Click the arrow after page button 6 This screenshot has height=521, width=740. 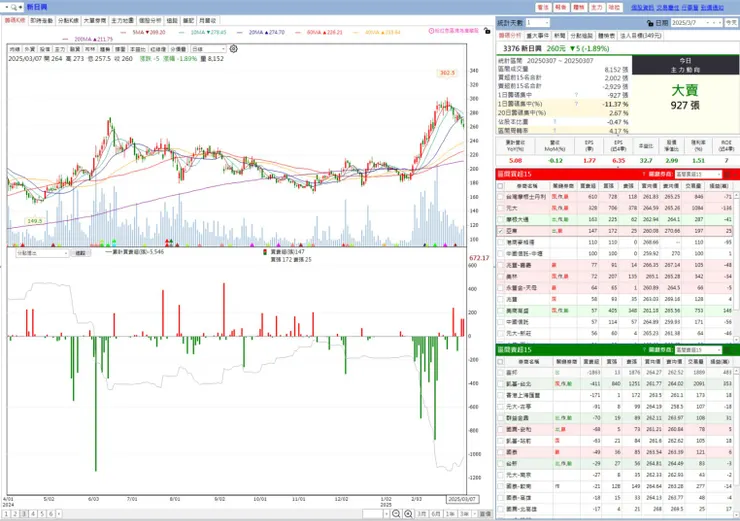tap(59, 514)
